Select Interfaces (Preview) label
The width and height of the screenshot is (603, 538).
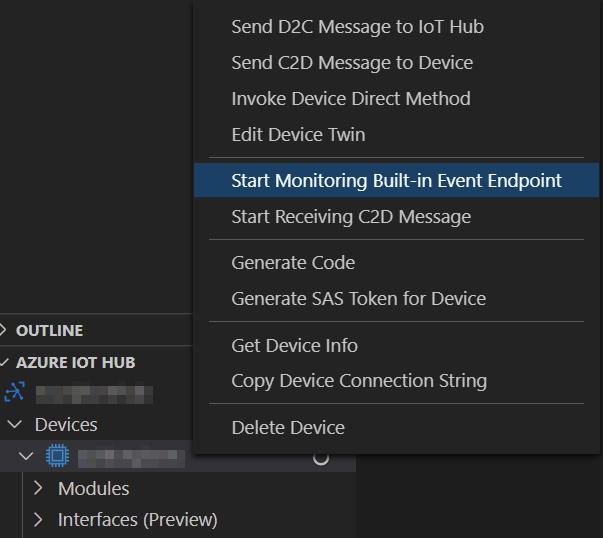point(138,520)
